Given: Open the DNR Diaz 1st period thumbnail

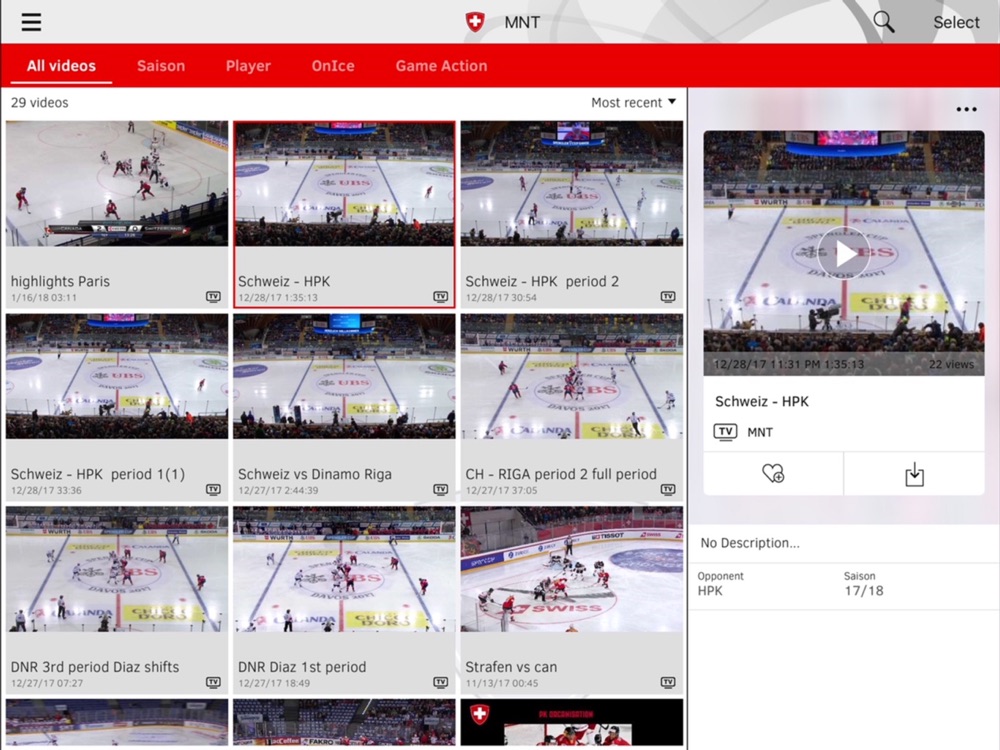Looking at the screenshot, I should click(x=344, y=570).
